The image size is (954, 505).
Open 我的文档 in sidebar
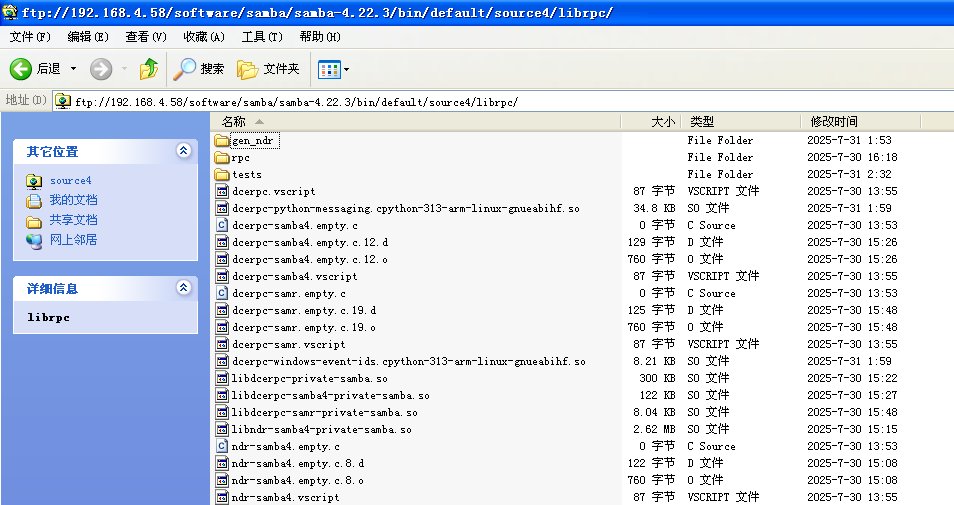point(73,200)
